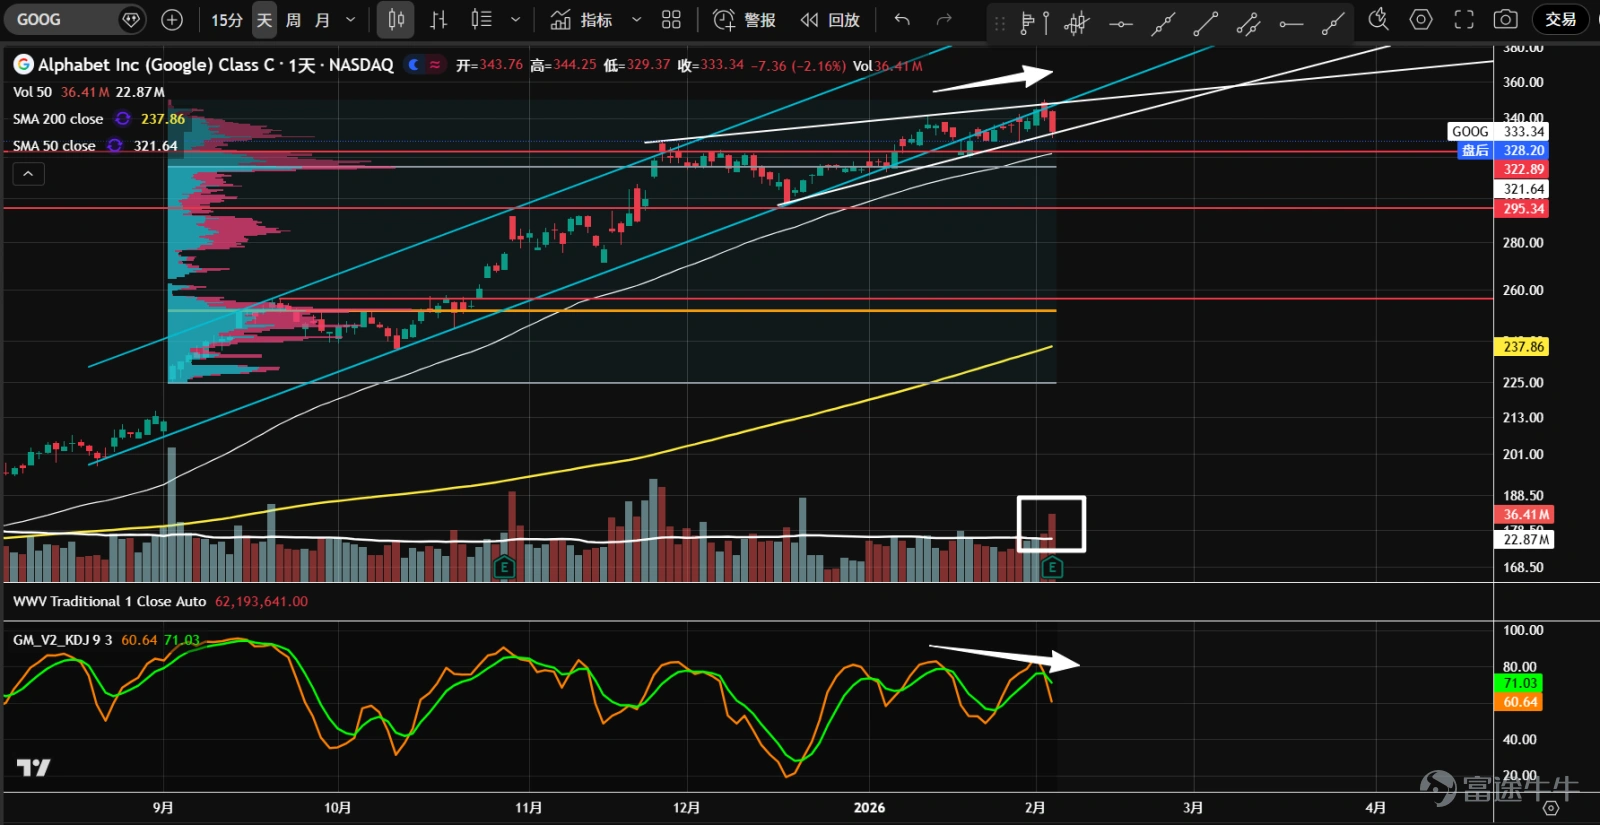Toggle the post-market session moon indicator
Screen dimensions: 1600x825
click(414, 65)
